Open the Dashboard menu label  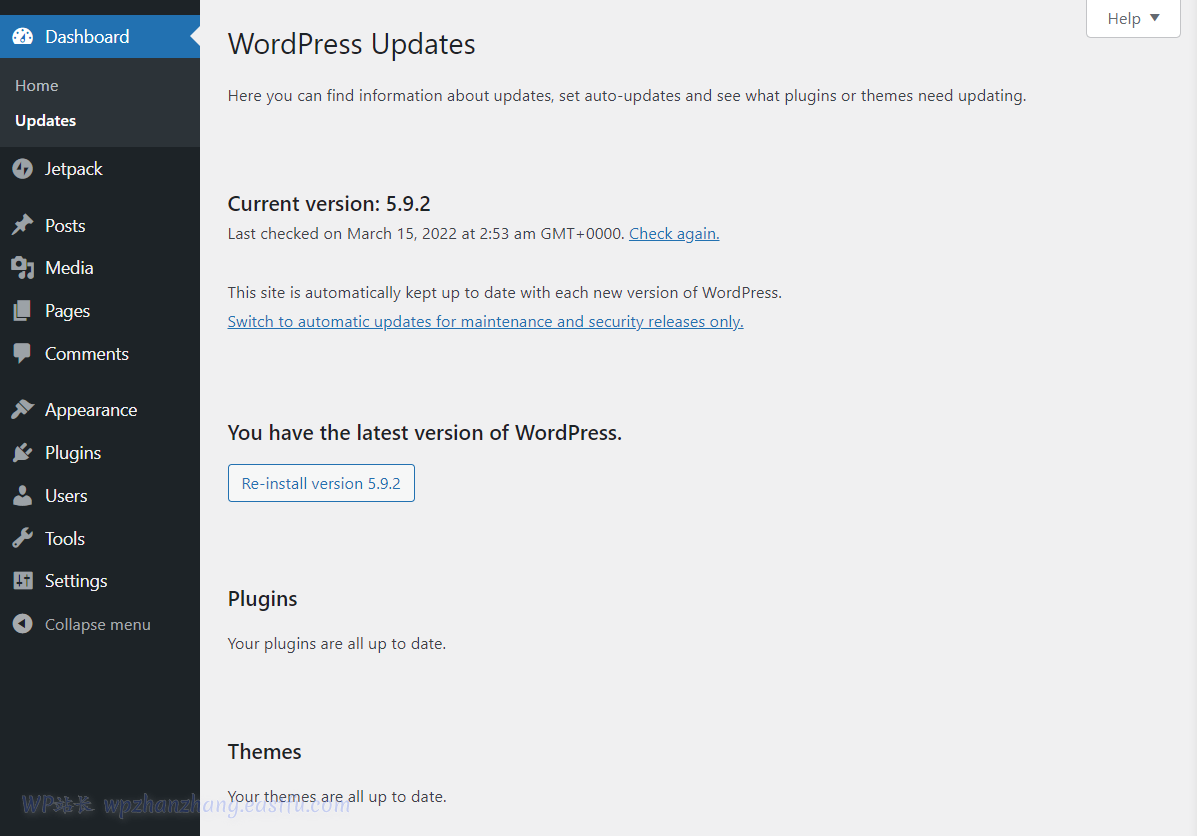coord(87,37)
